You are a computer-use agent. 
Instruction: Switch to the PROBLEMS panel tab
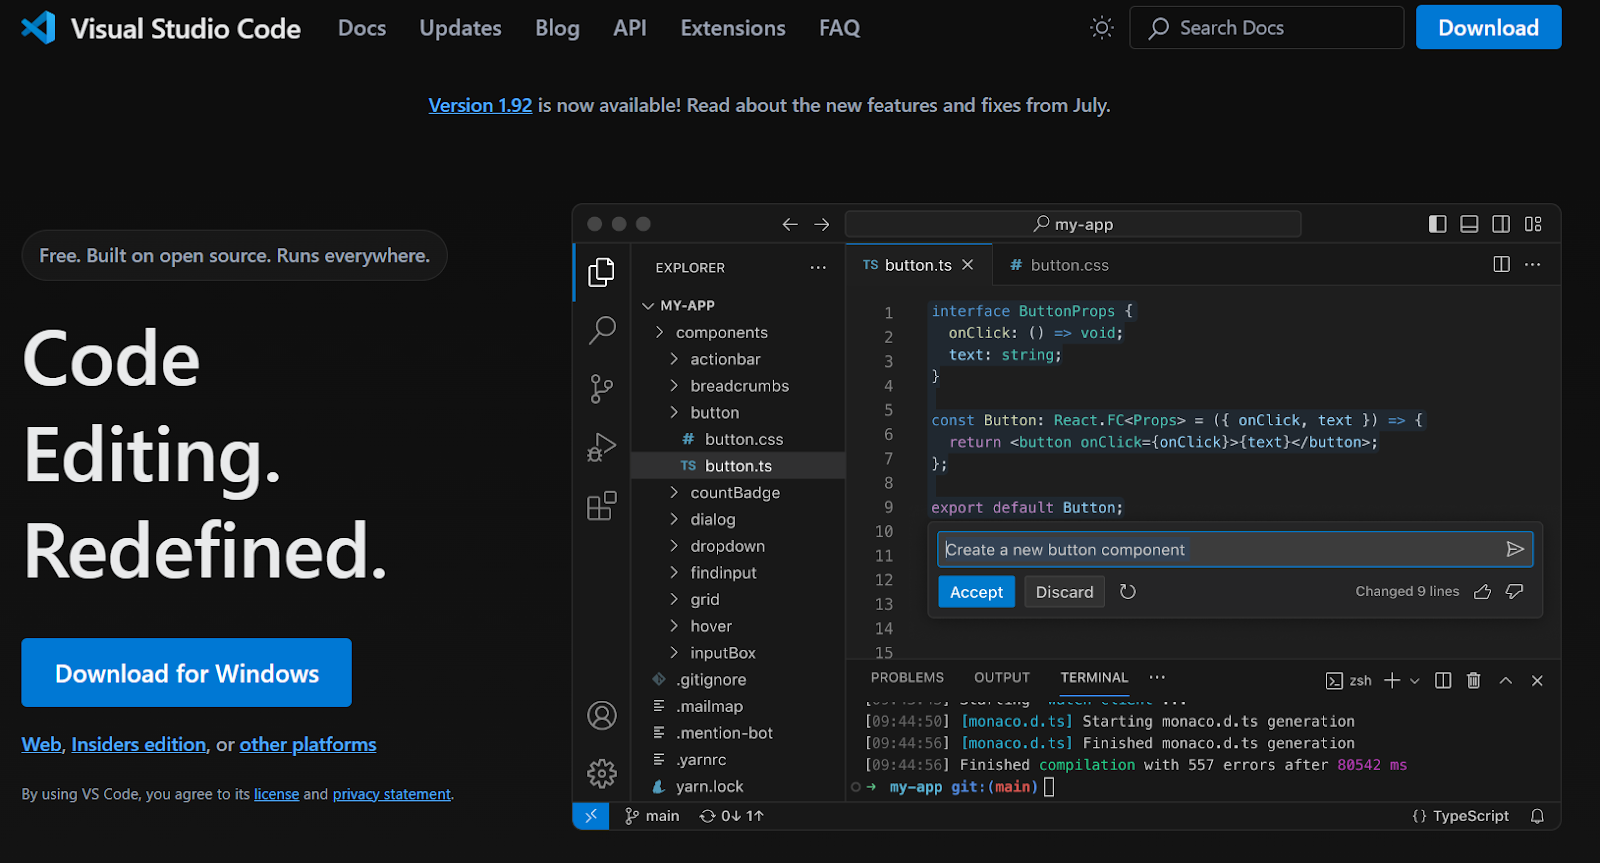(907, 677)
